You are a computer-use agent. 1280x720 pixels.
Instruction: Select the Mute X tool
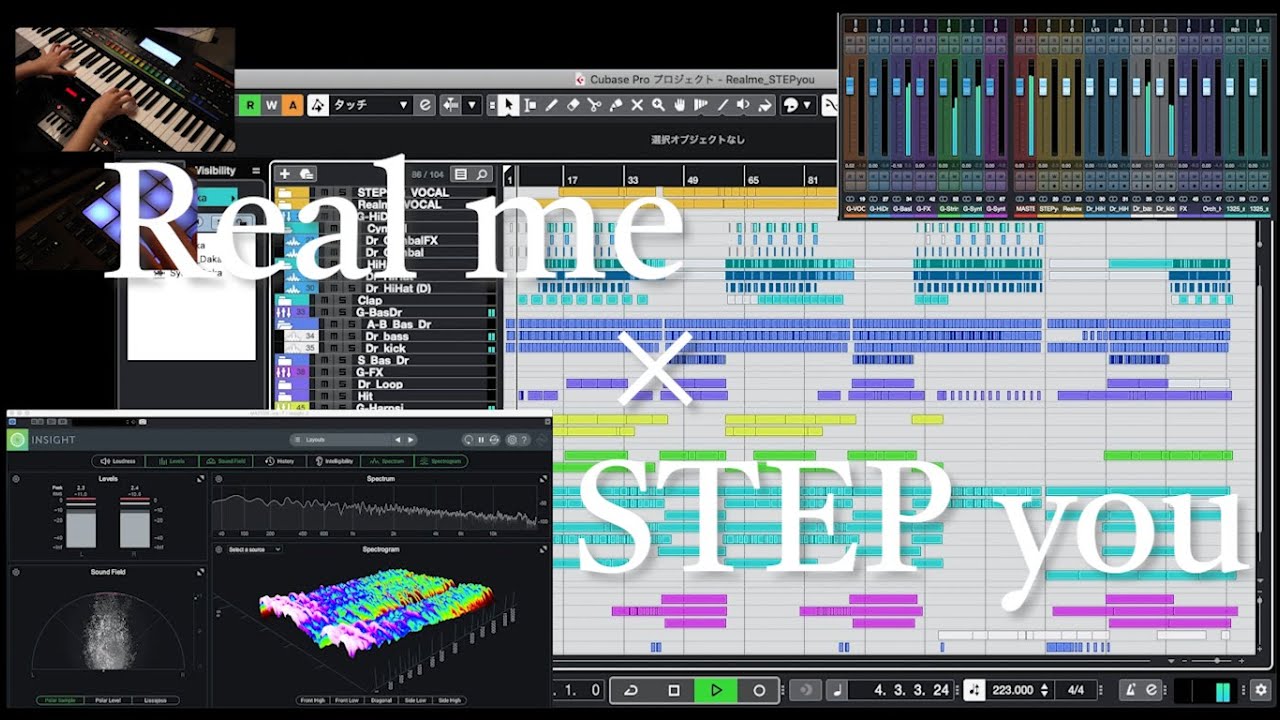point(637,105)
